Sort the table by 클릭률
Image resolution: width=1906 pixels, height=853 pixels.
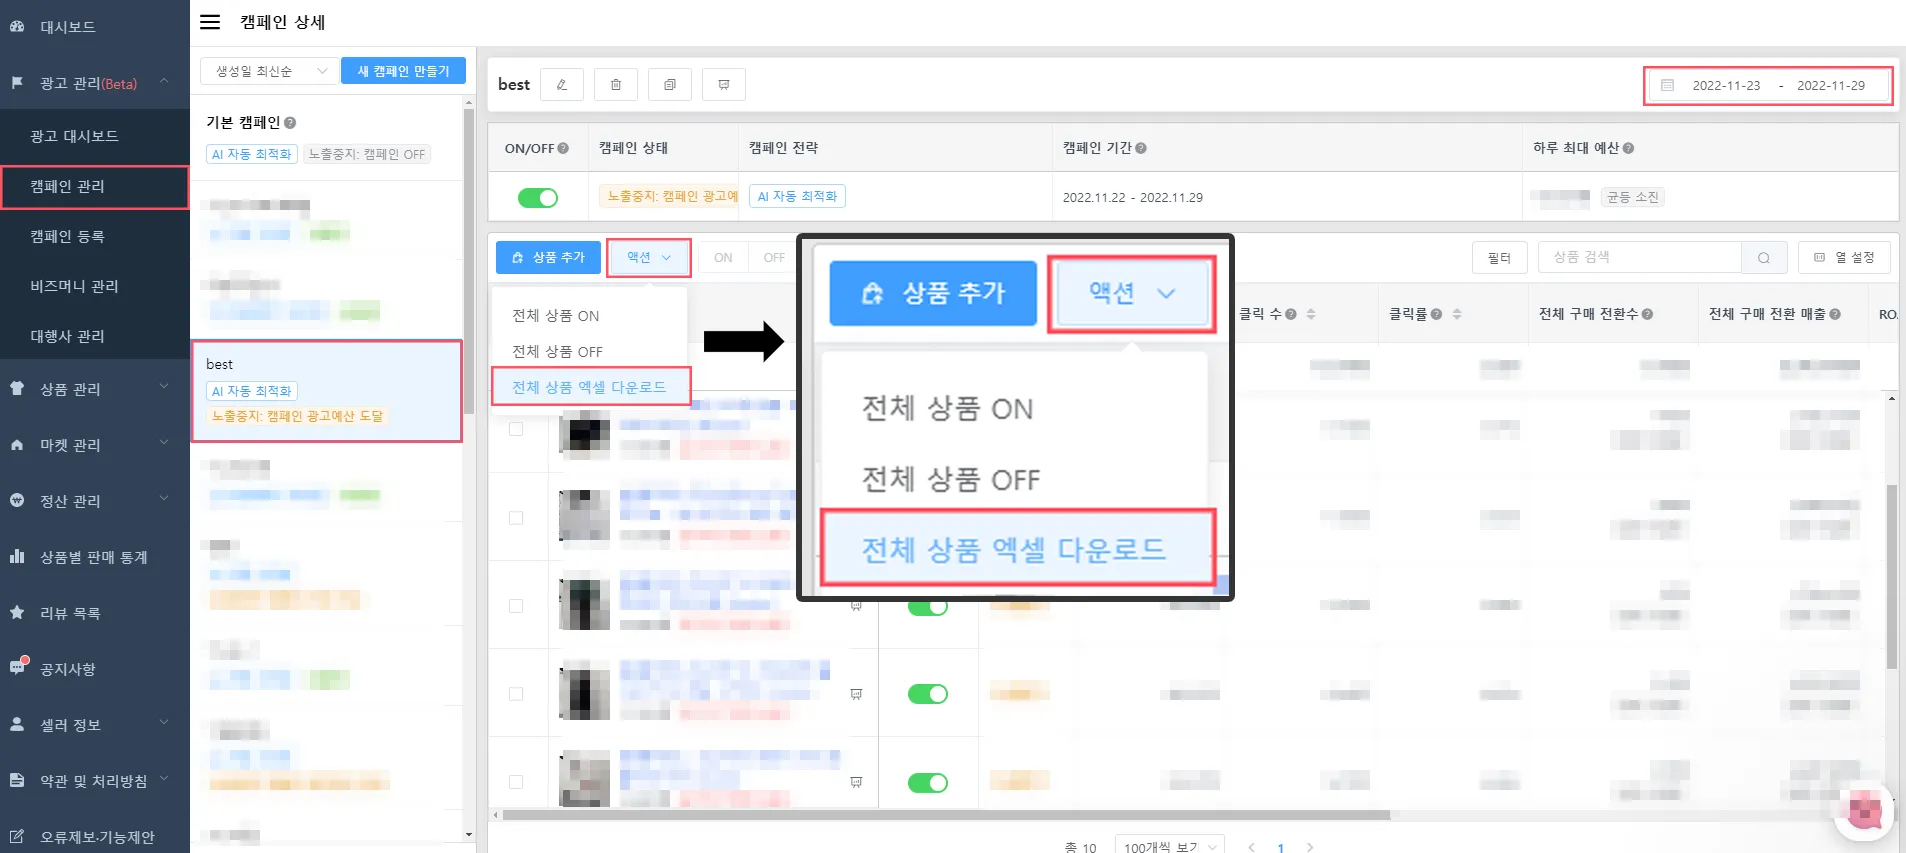[x=1457, y=314]
